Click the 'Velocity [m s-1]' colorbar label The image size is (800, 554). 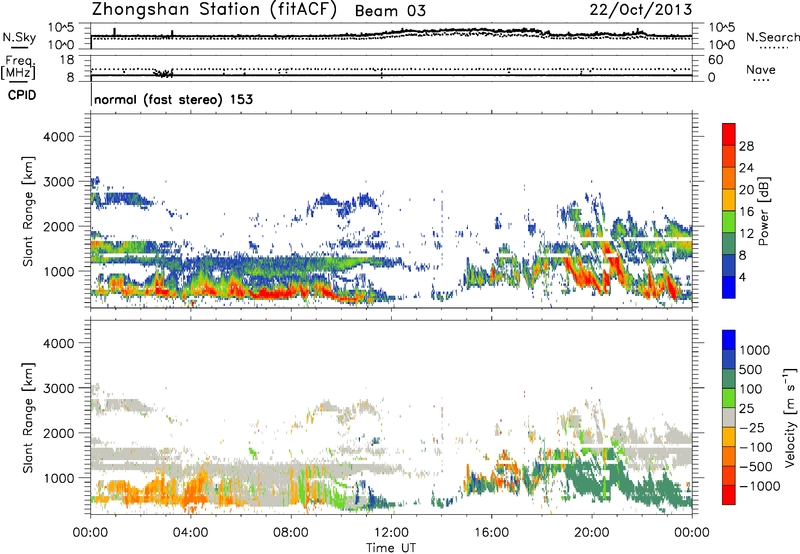(x=790, y=417)
